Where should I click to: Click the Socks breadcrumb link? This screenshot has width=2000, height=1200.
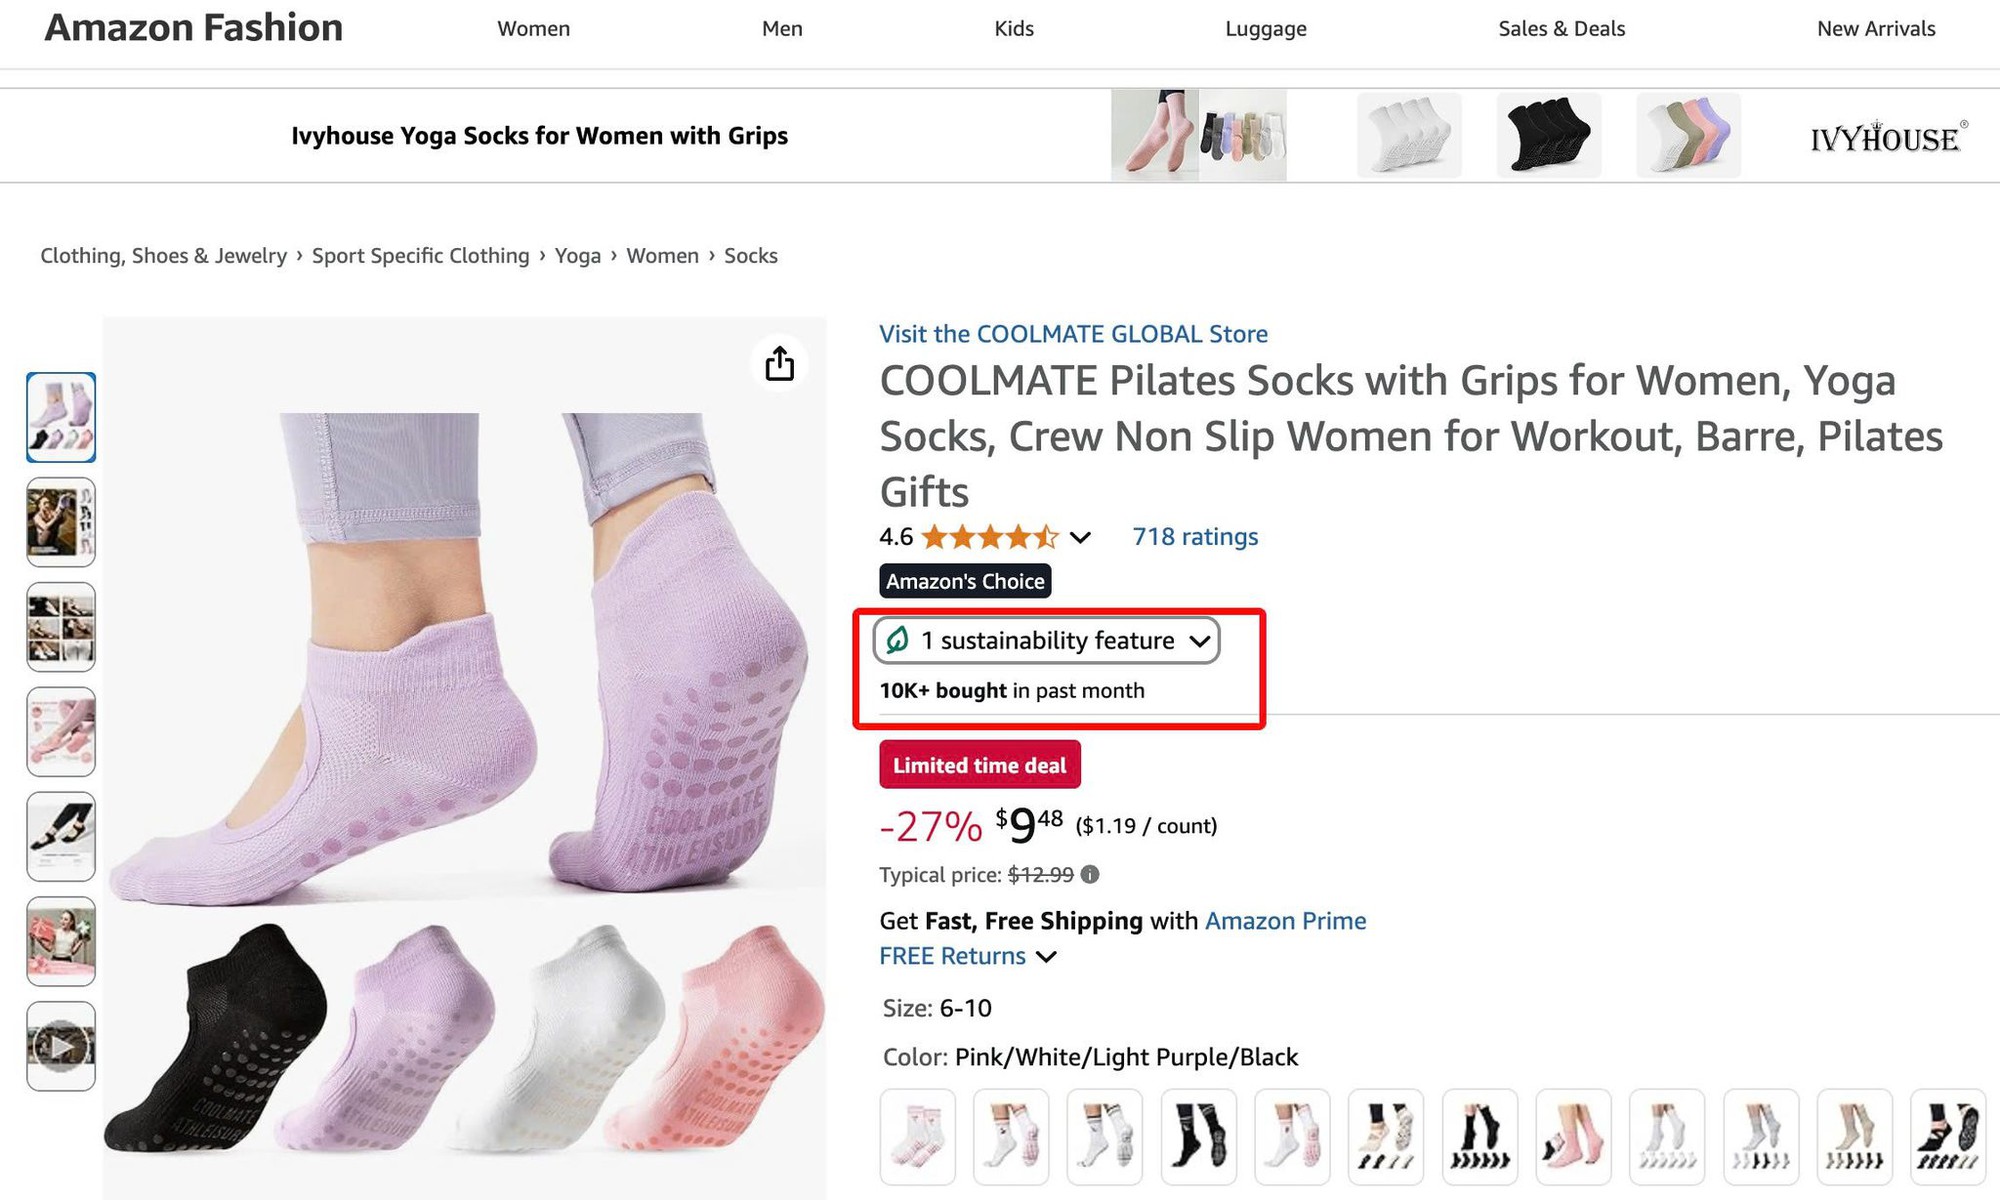click(x=750, y=255)
